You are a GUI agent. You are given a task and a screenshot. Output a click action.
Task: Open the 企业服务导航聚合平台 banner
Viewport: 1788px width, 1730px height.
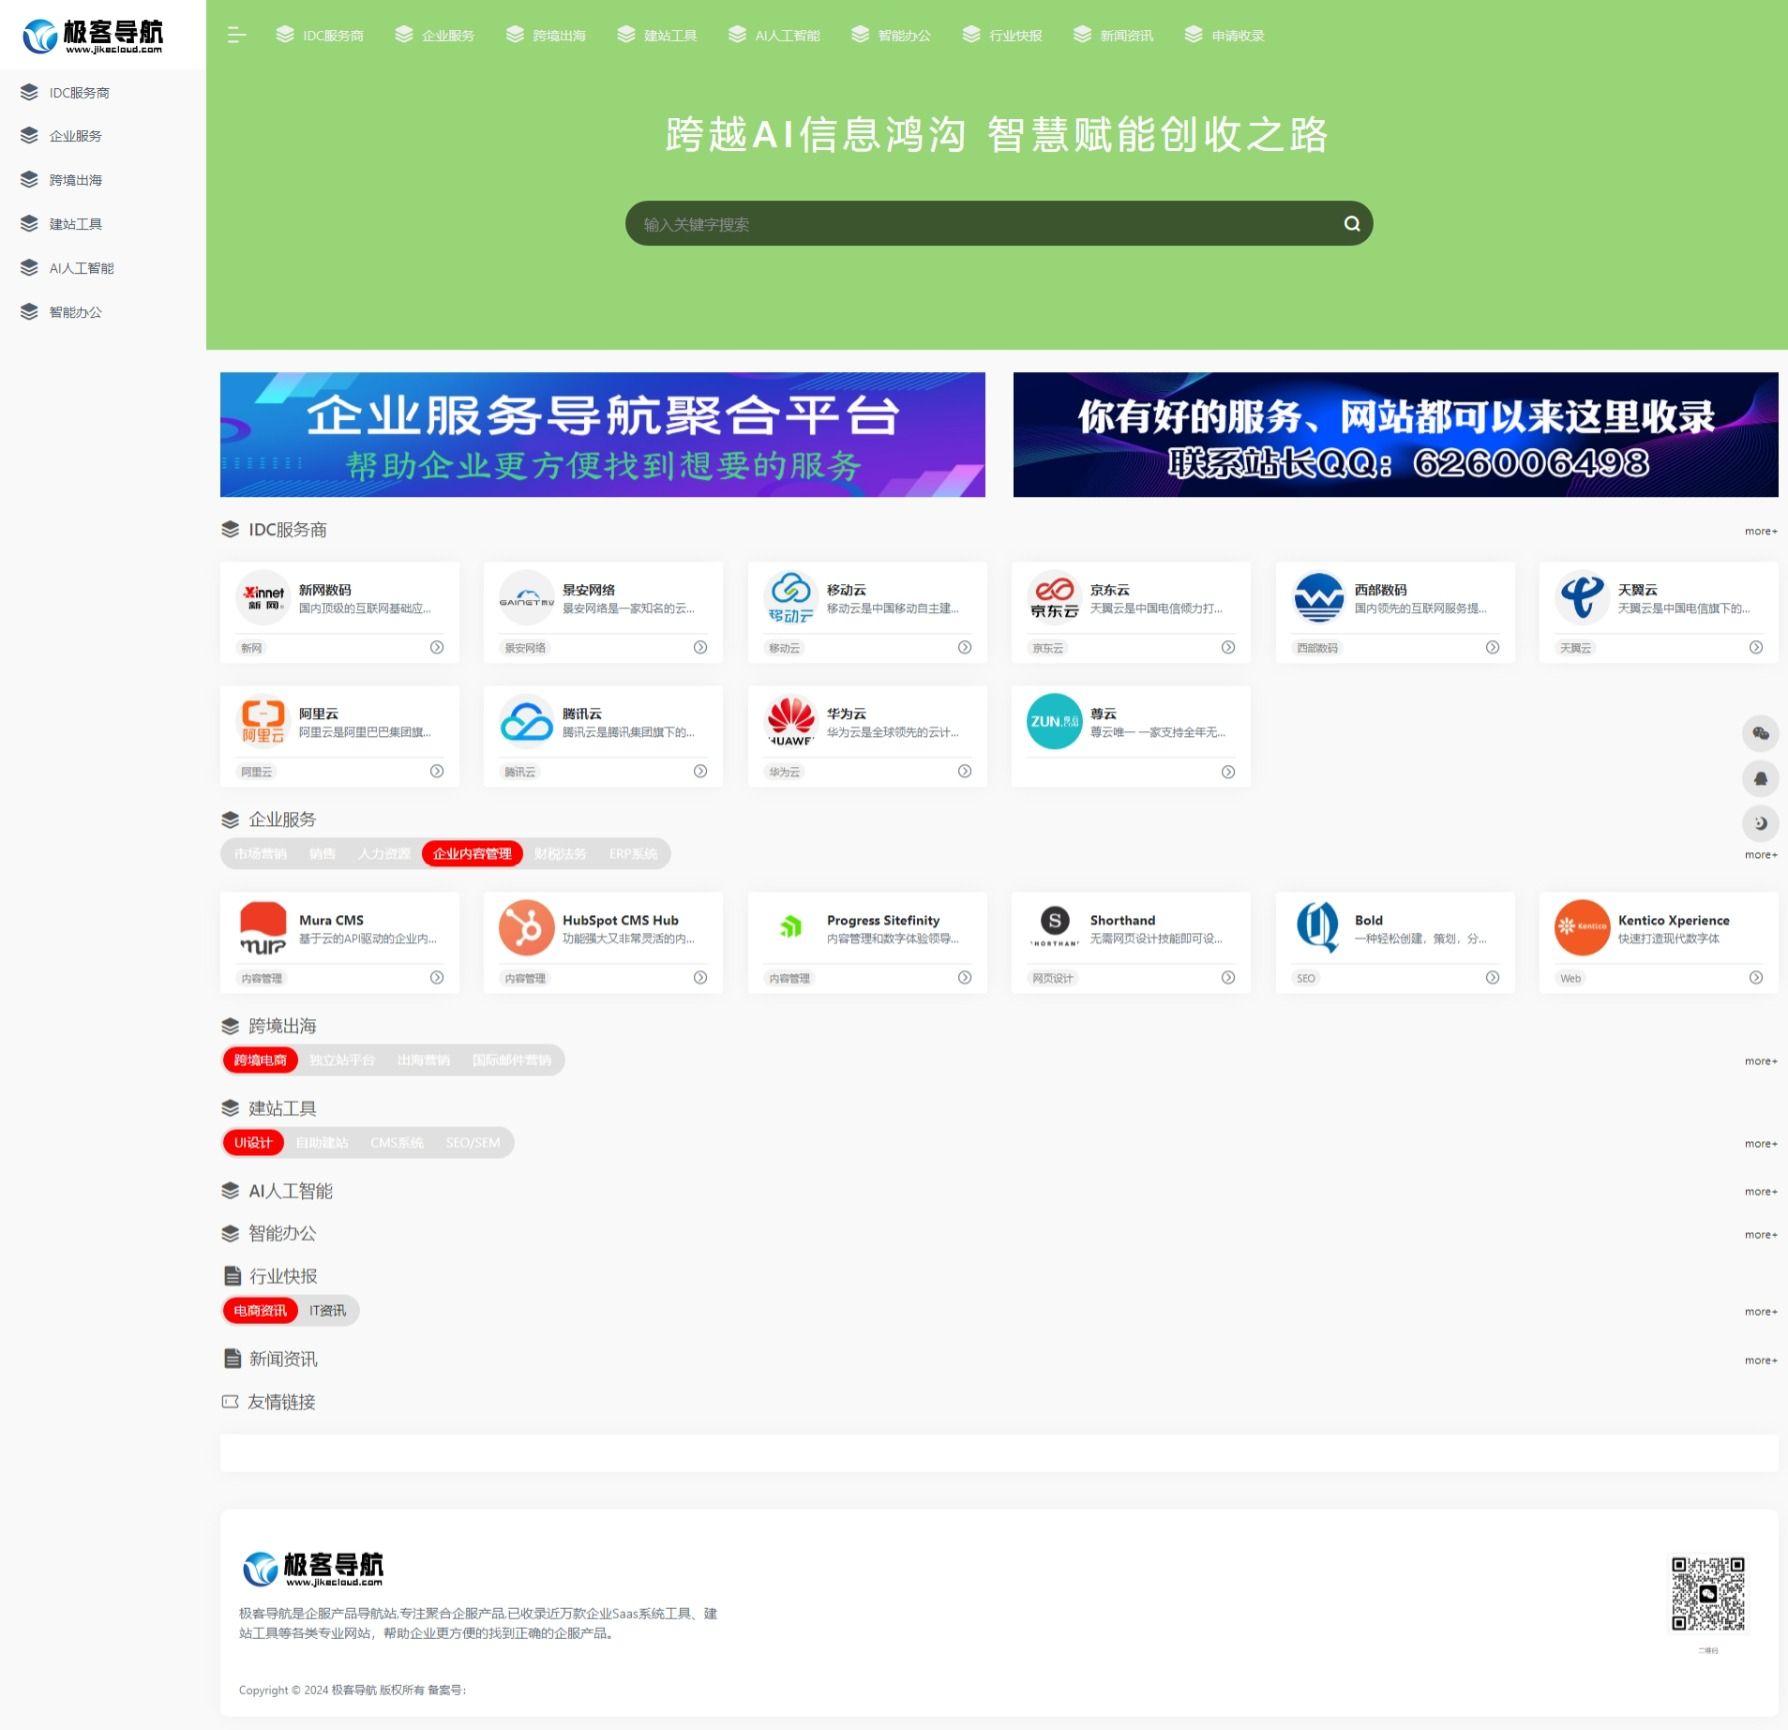coord(602,435)
